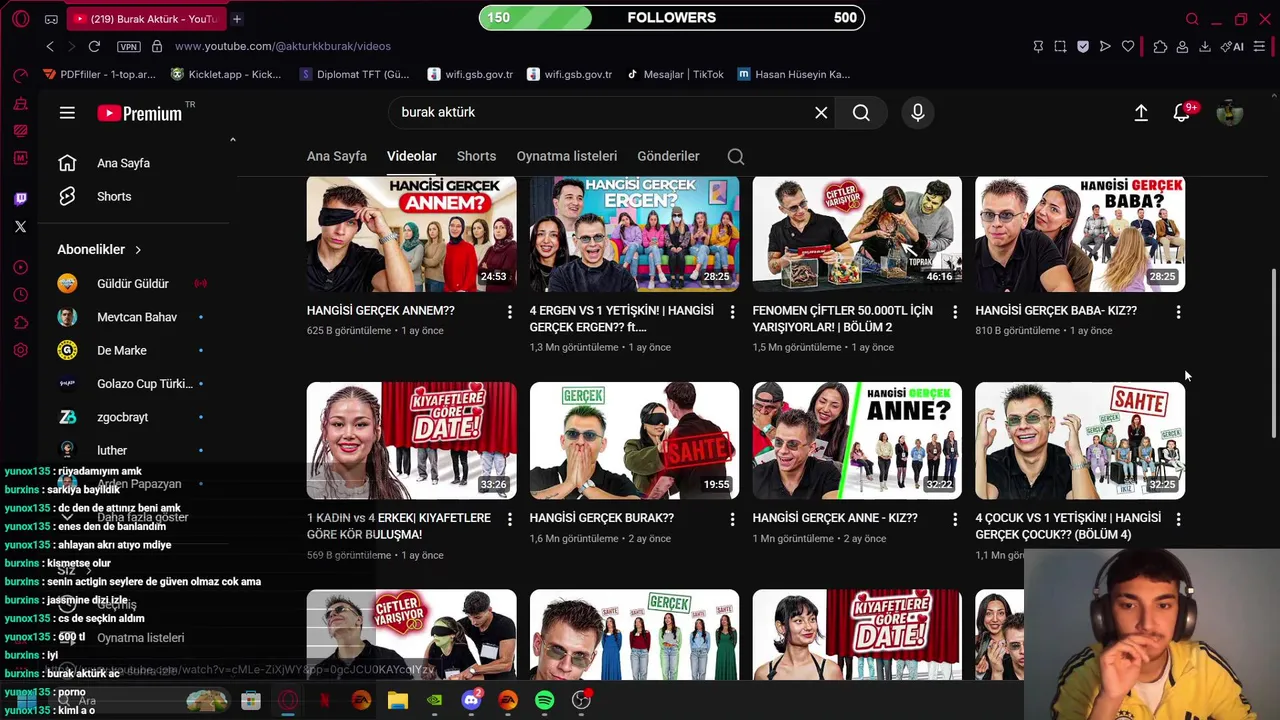Clear the search text with the X
The width and height of the screenshot is (1280, 720).
point(821,113)
